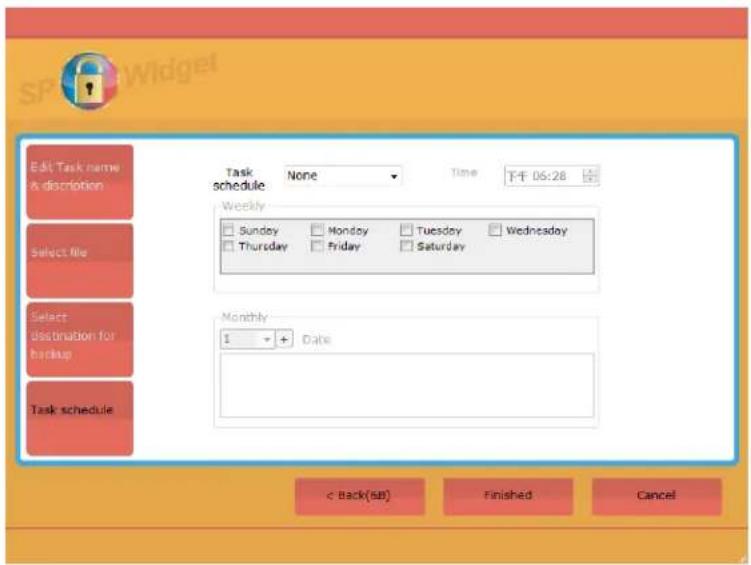Click the Monthly dates list box
The width and height of the screenshot is (751, 565).
click(x=407, y=385)
